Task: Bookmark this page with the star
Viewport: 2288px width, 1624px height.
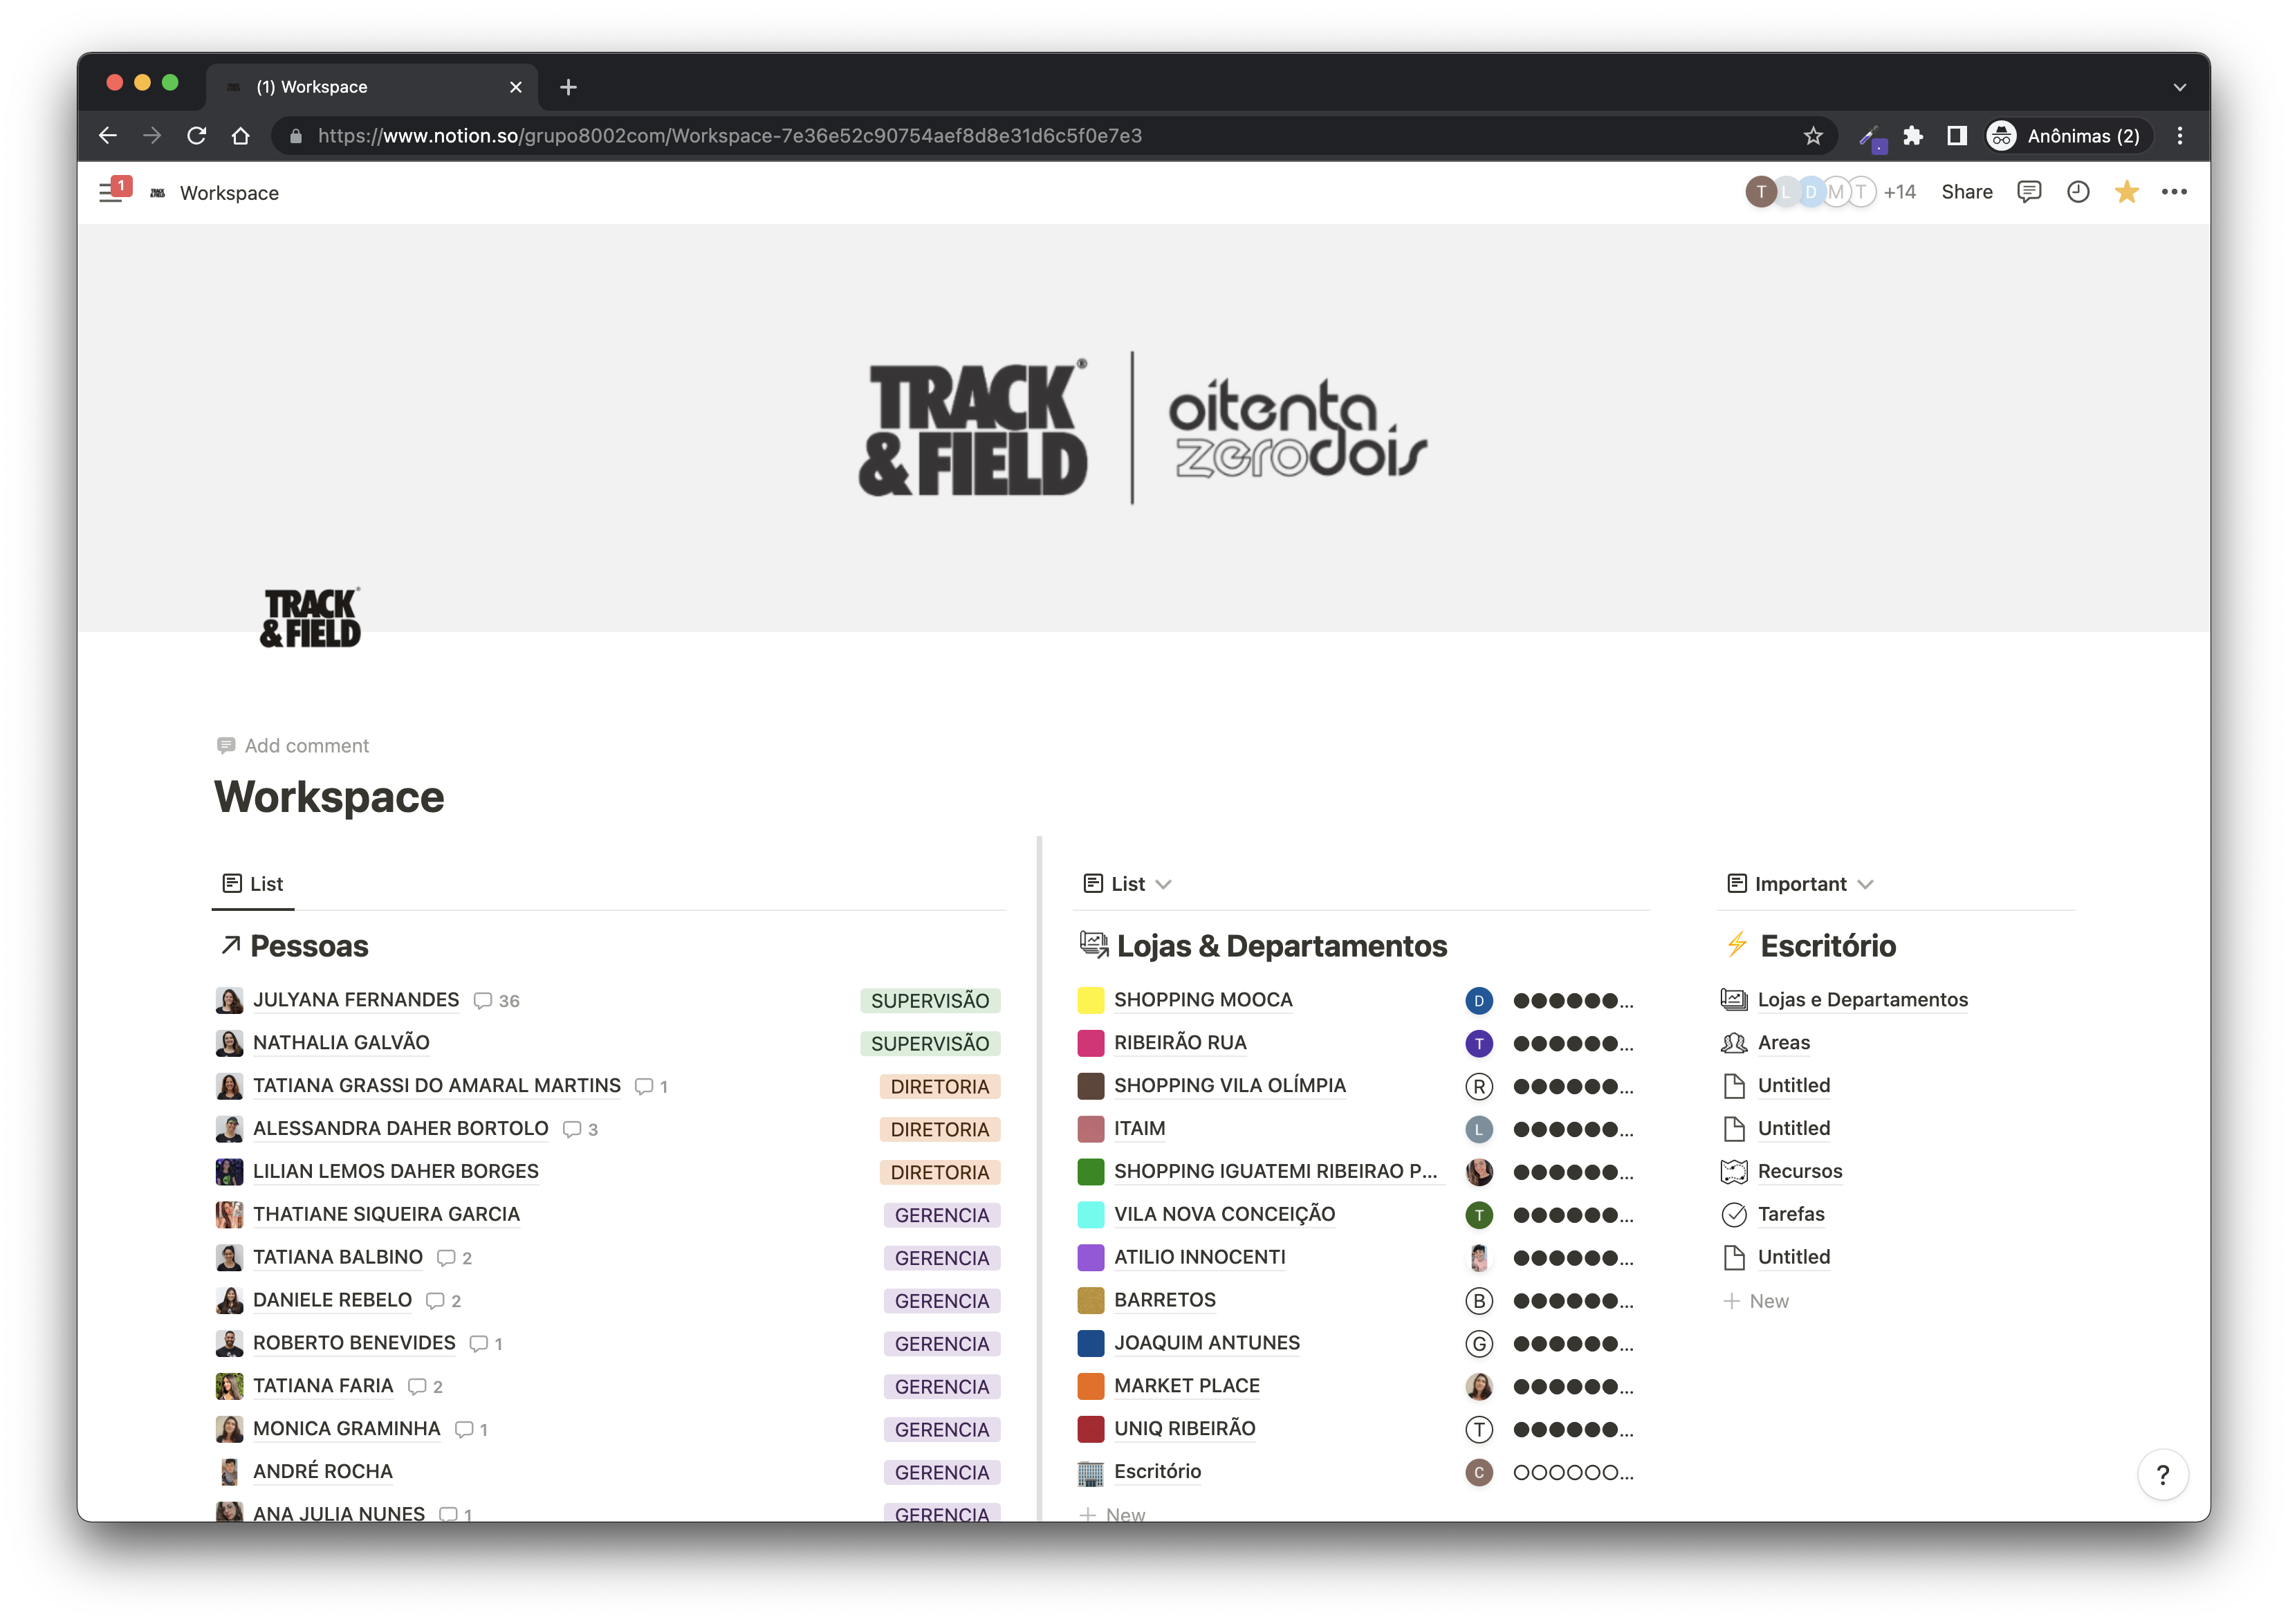Action: click(x=1813, y=136)
